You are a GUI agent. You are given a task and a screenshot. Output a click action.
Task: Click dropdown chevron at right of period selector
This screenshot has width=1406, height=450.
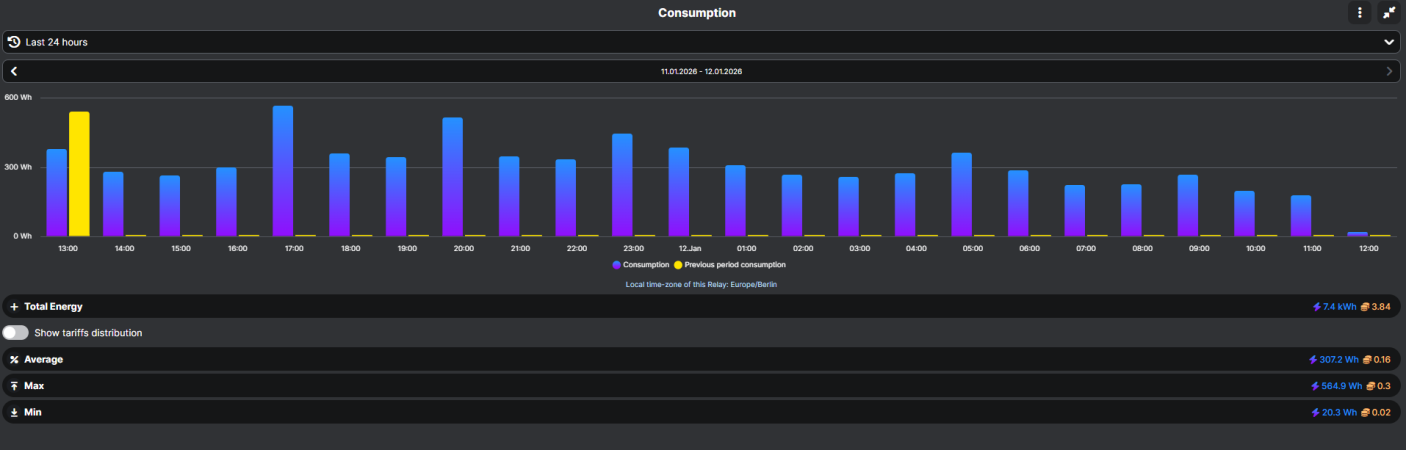click(x=1388, y=42)
